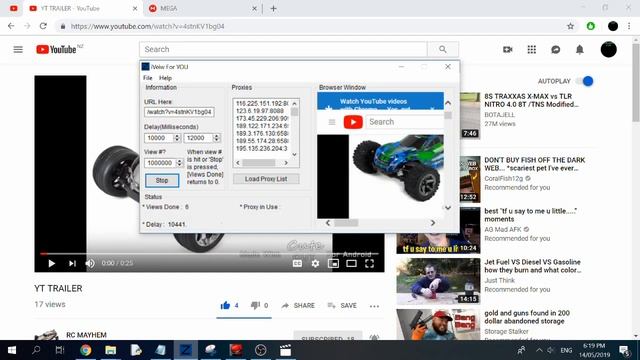640x360 pixels.
Task: Adjust the View # 1000000 stepper arrows
Action: (x=179, y=163)
